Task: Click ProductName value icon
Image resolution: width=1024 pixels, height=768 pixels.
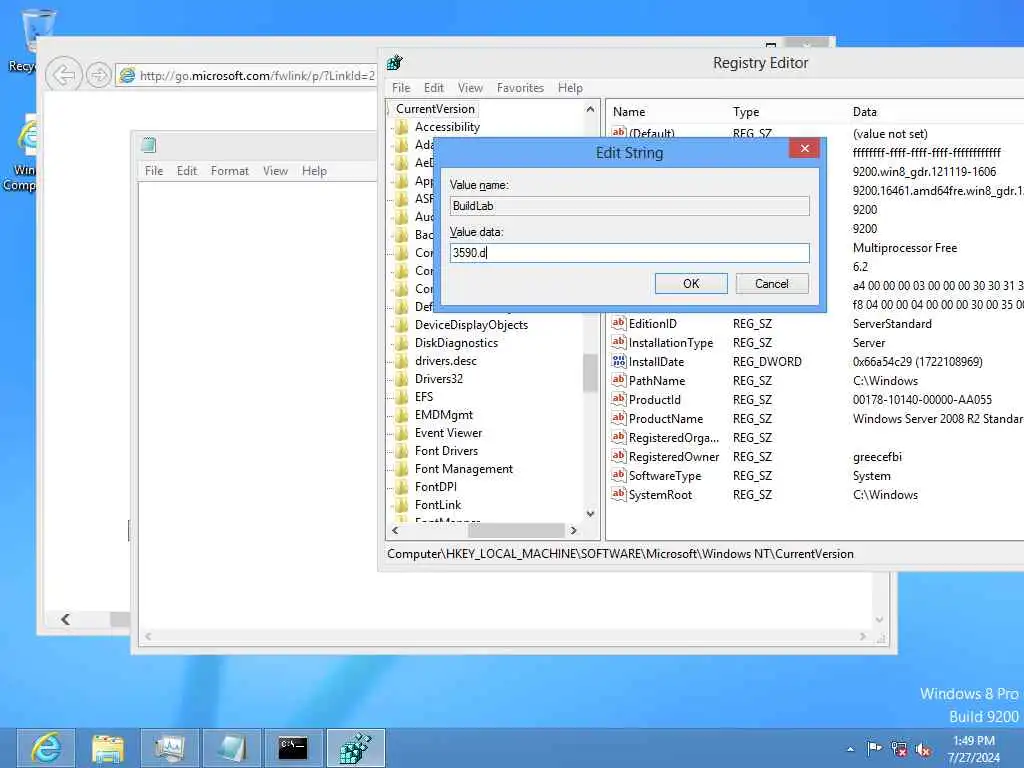Action: pos(618,418)
